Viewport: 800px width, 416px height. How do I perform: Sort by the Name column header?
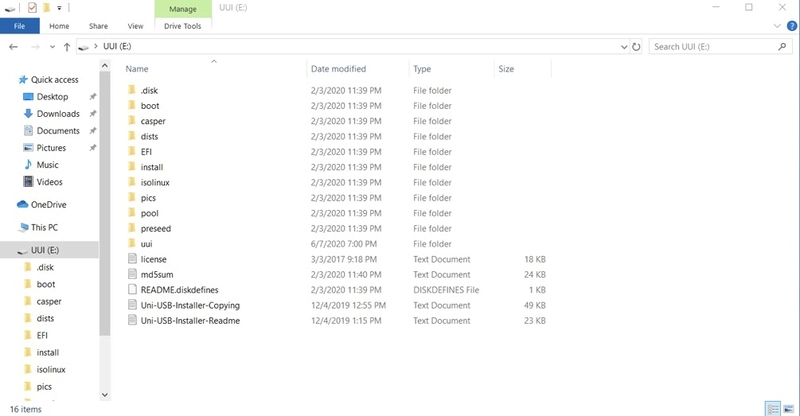tap(137, 69)
